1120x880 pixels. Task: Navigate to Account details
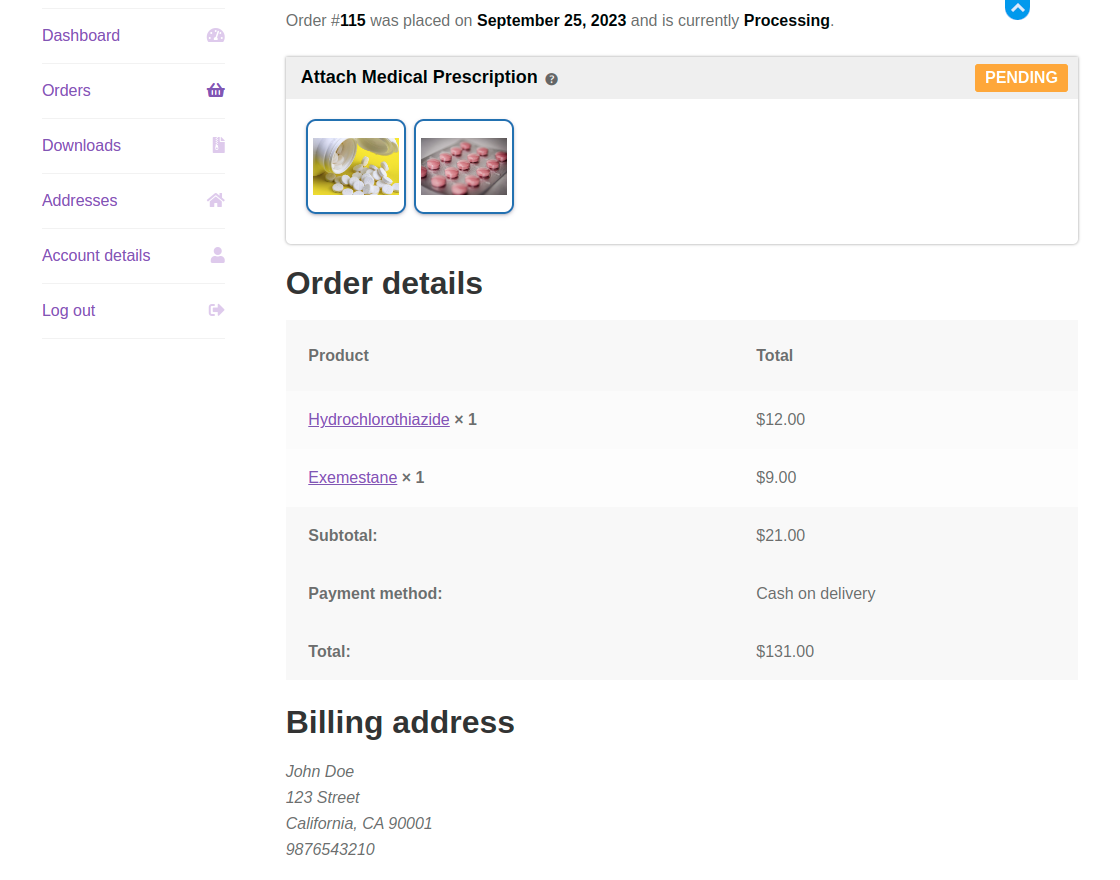point(96,255)
